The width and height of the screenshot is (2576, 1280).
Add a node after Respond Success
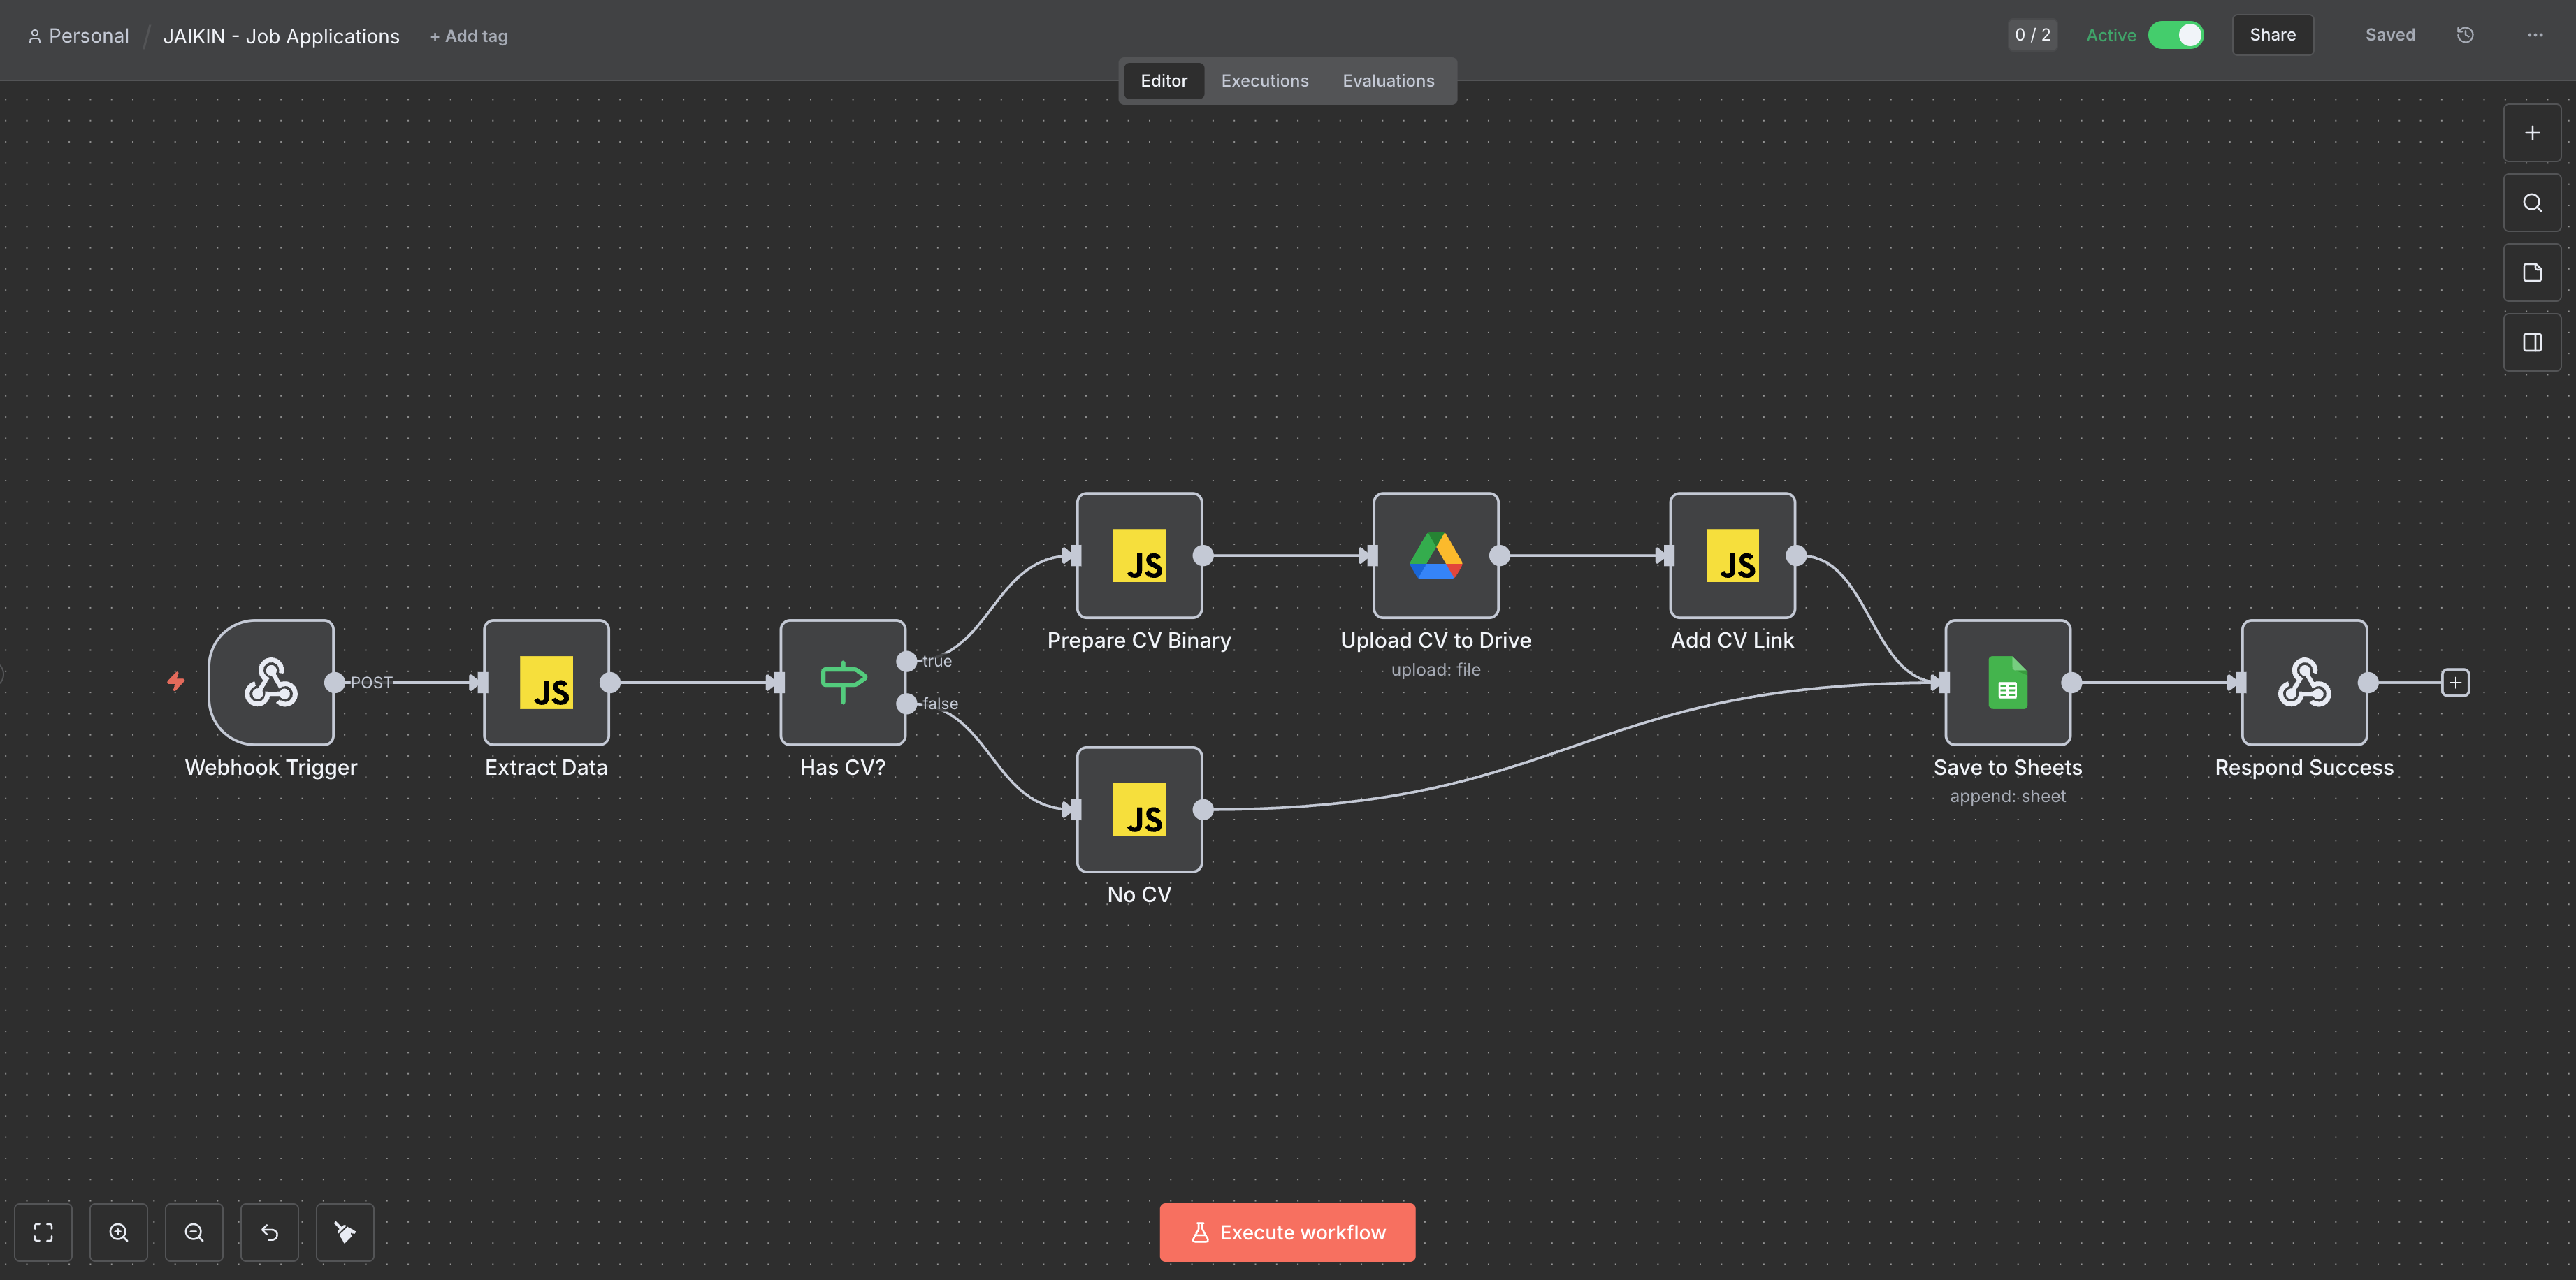click(2456, 682)
